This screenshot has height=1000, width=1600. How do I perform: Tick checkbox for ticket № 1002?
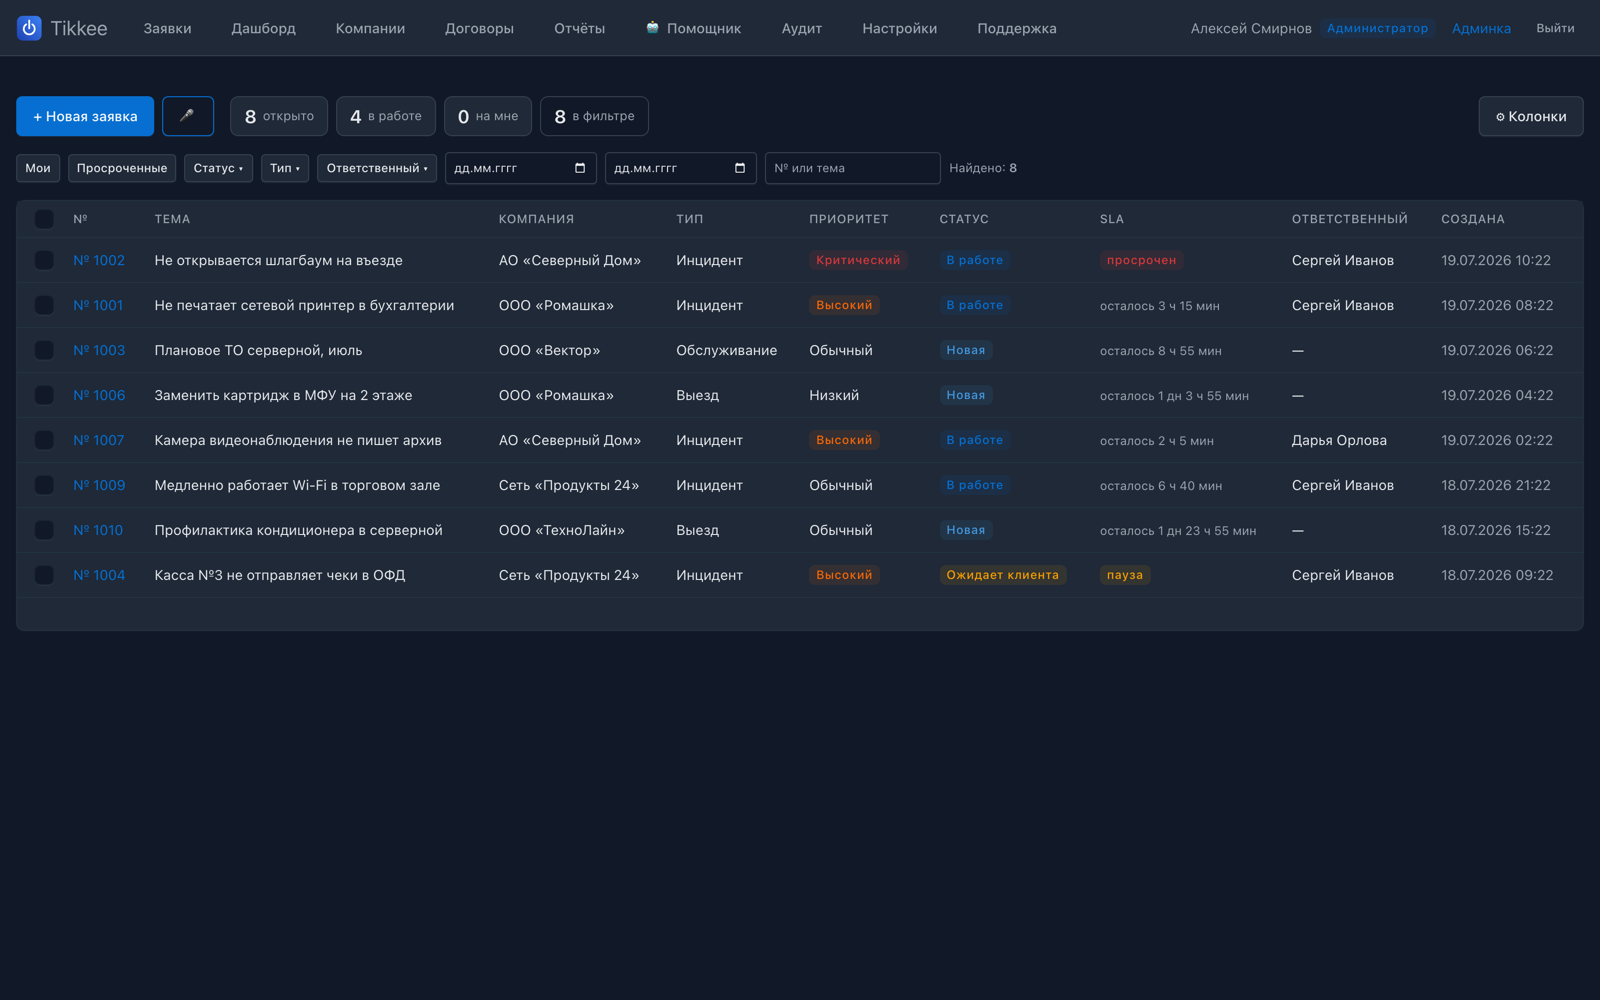click(44, 260)
